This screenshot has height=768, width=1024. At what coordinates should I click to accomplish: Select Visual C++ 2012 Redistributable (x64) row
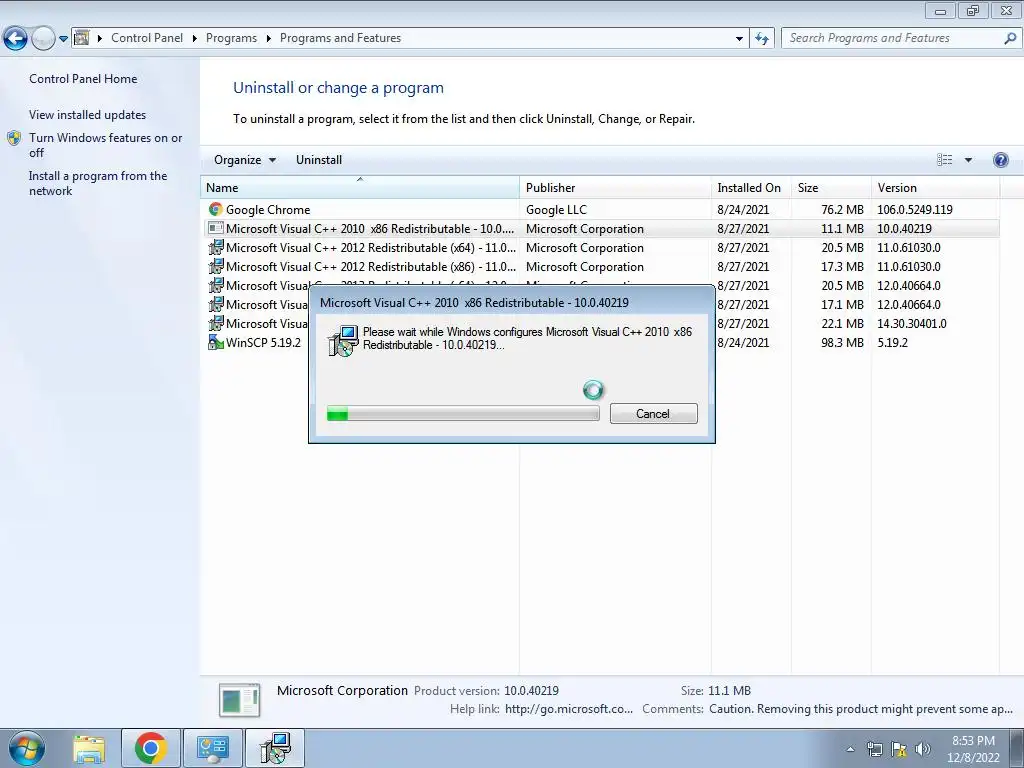(x=600, y=248)
